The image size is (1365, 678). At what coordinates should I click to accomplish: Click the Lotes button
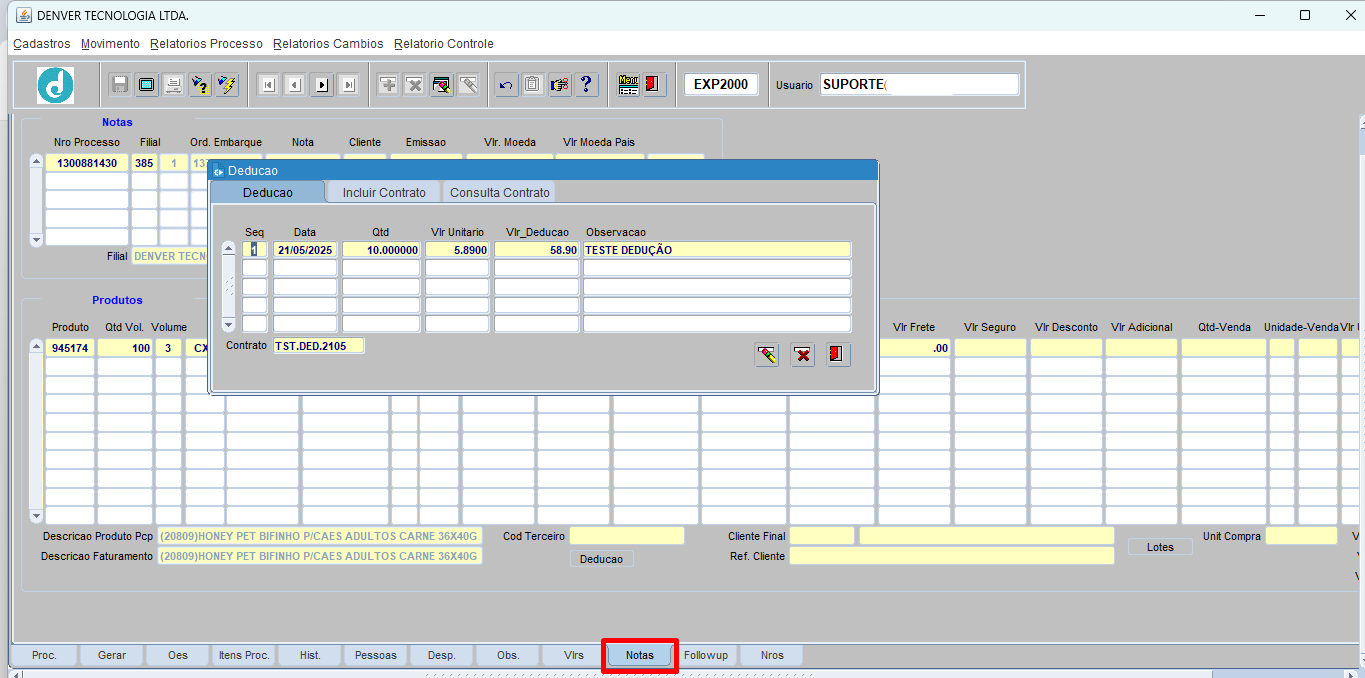(x=1160, y=547)
